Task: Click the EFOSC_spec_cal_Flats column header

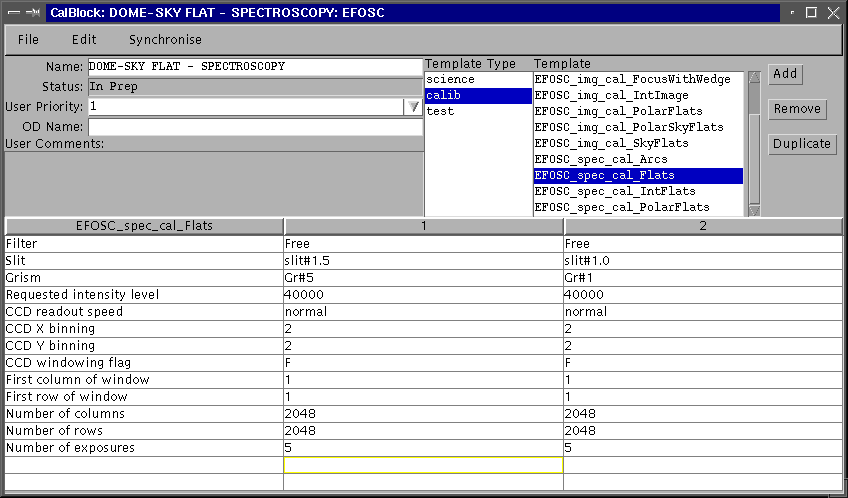Action: pyautogui.click(x=144, y=226)
